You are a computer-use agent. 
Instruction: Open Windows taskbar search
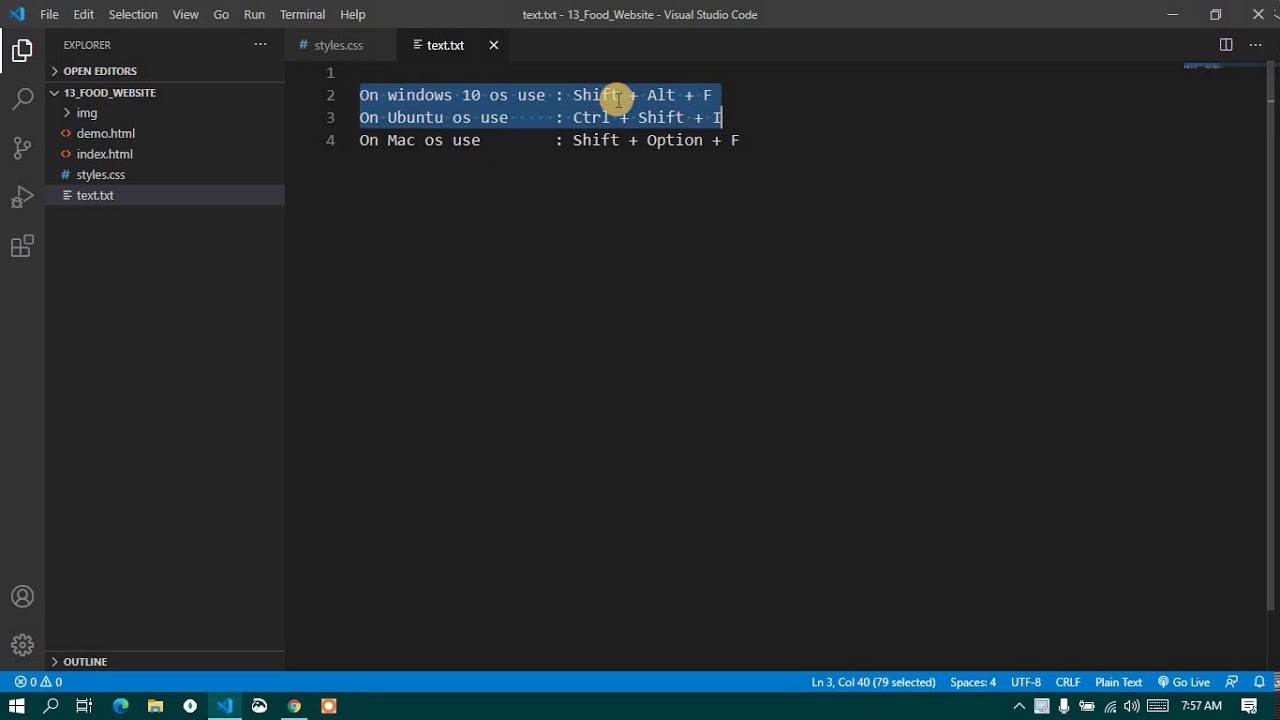click(51, 706)
